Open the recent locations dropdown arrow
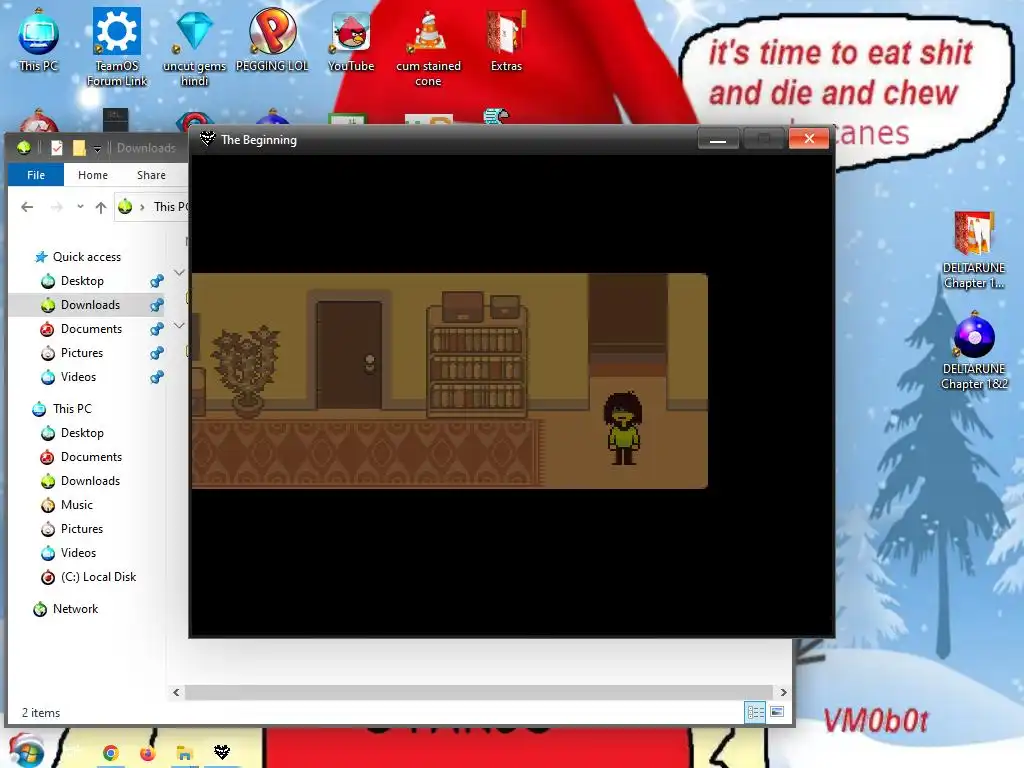The height and width of the screenshot is (768, 1024). pyautogui.click(x=80, y=206)
